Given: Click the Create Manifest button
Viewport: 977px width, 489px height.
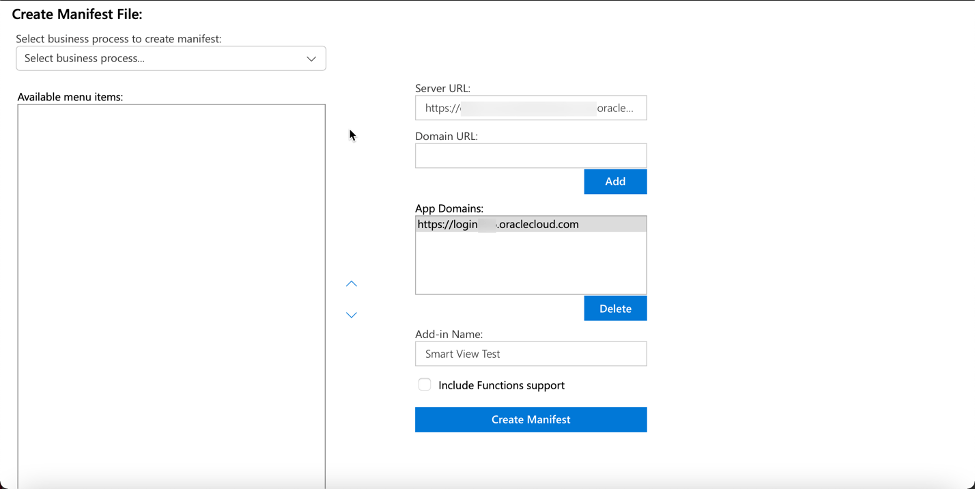Looking at the screenshot, I should pos(530,420).
